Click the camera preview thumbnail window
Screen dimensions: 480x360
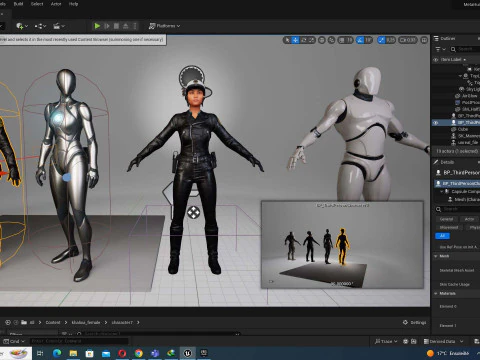(342, 244)
